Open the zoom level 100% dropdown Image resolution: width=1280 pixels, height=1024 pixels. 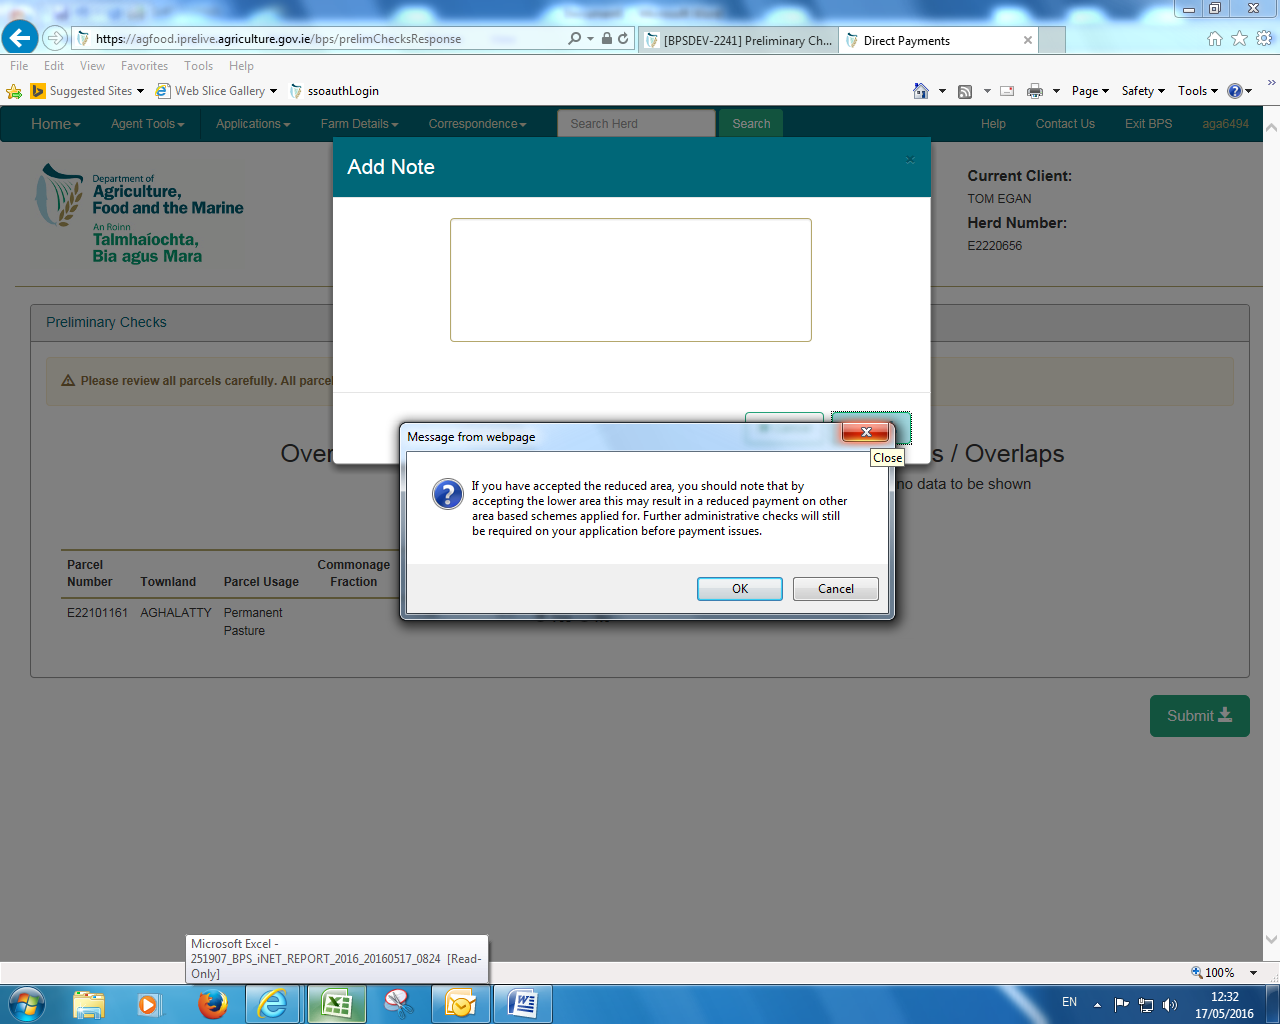(x=1253, y=972)
